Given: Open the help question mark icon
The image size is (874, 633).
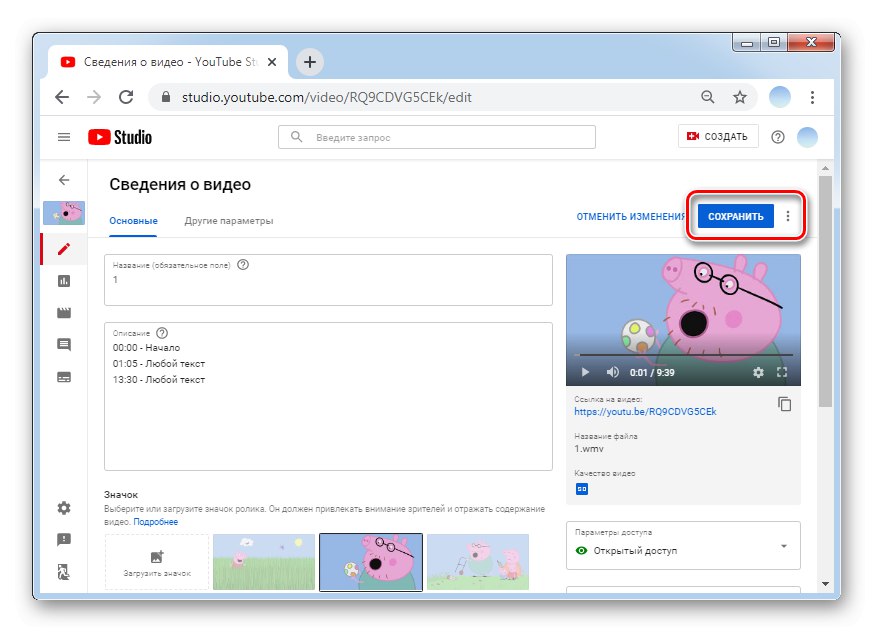Looking at the screenshot, I should coord(778,137).
